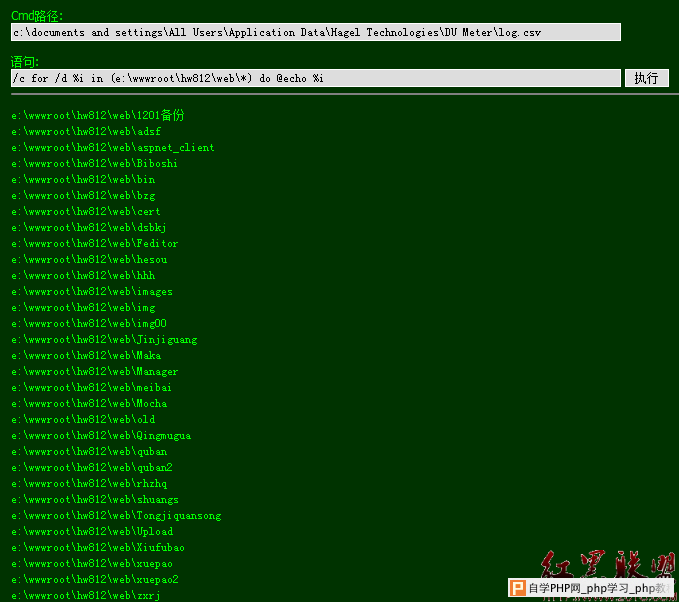Focus the Cmd路径 path input field
This screenshot has height=602, width=679.
point(316,32)
